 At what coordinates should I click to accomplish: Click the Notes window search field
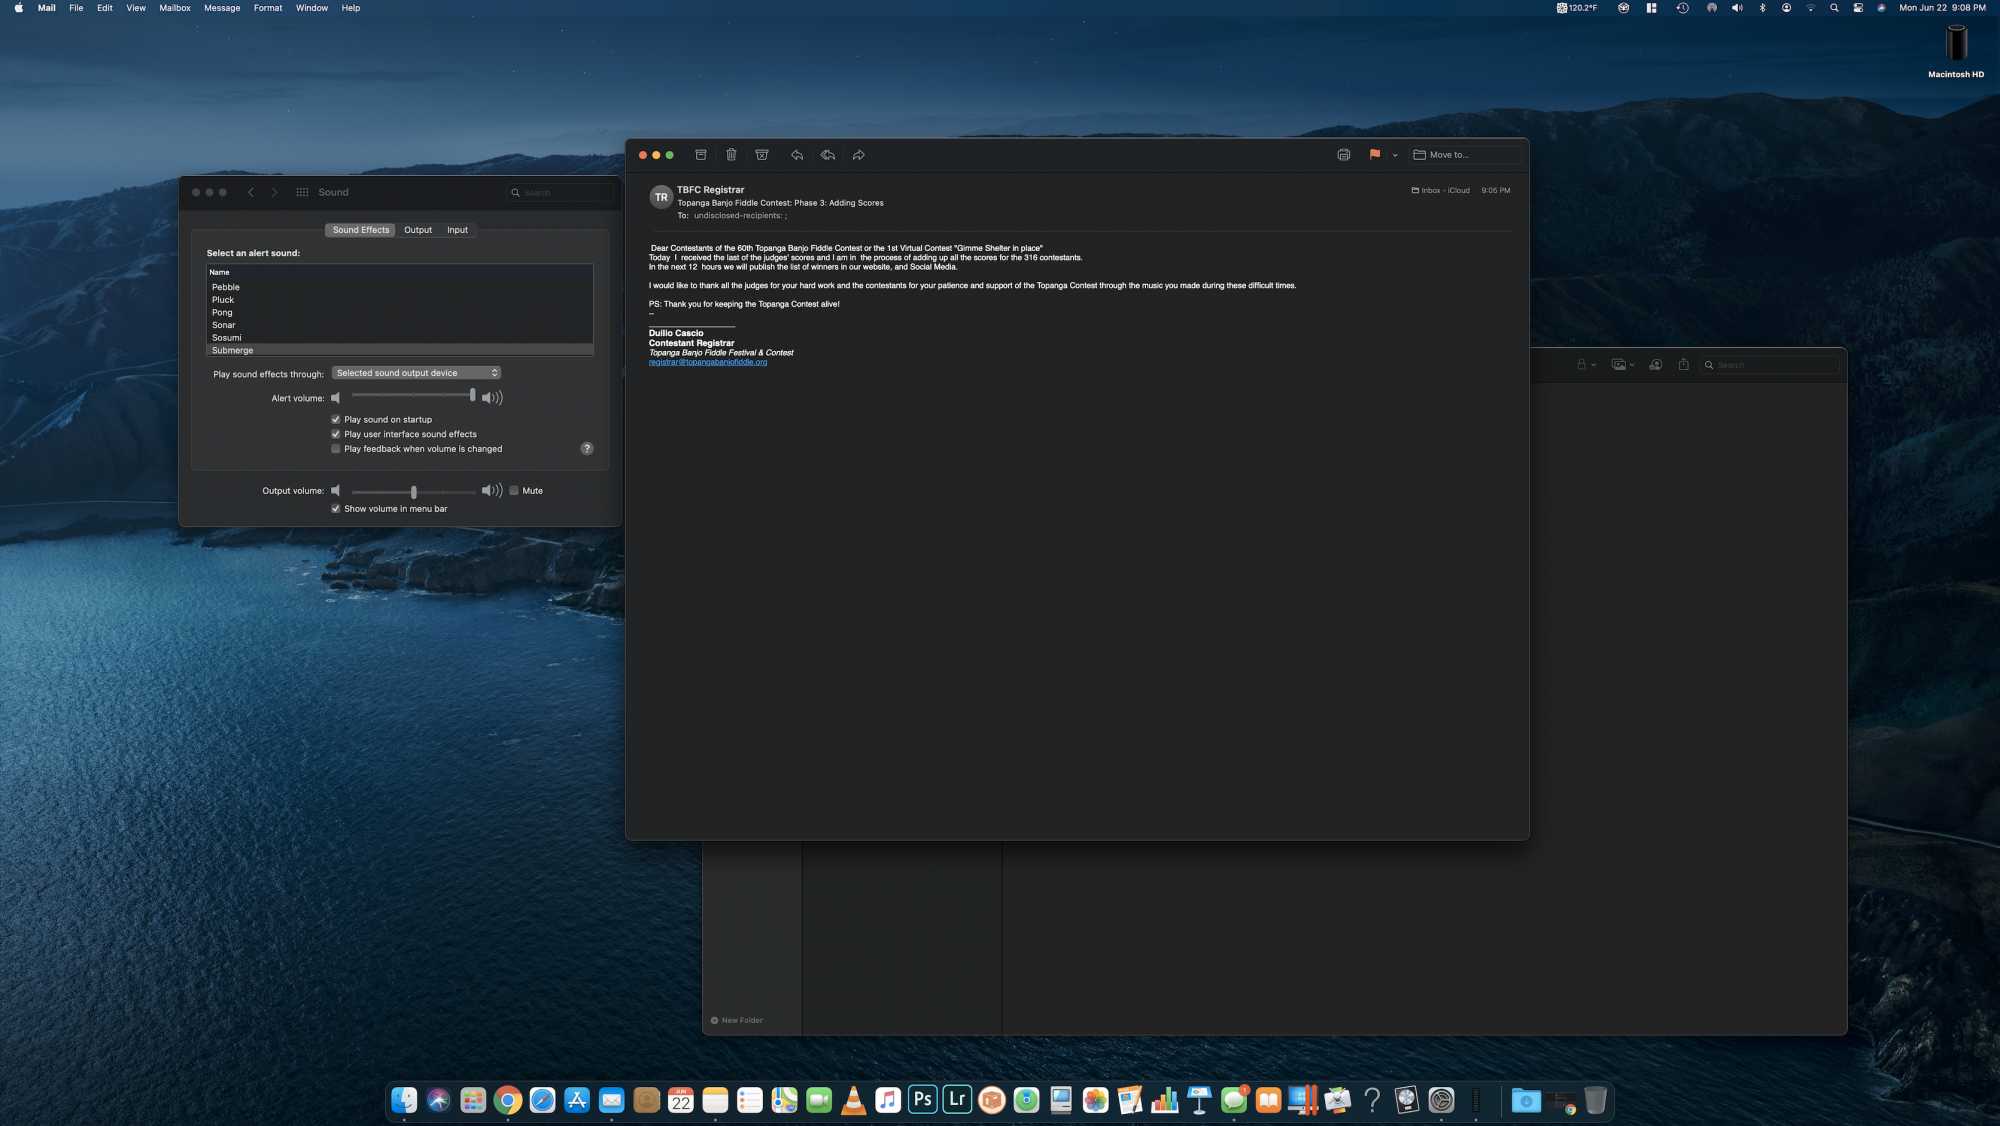pos(1770,365)
